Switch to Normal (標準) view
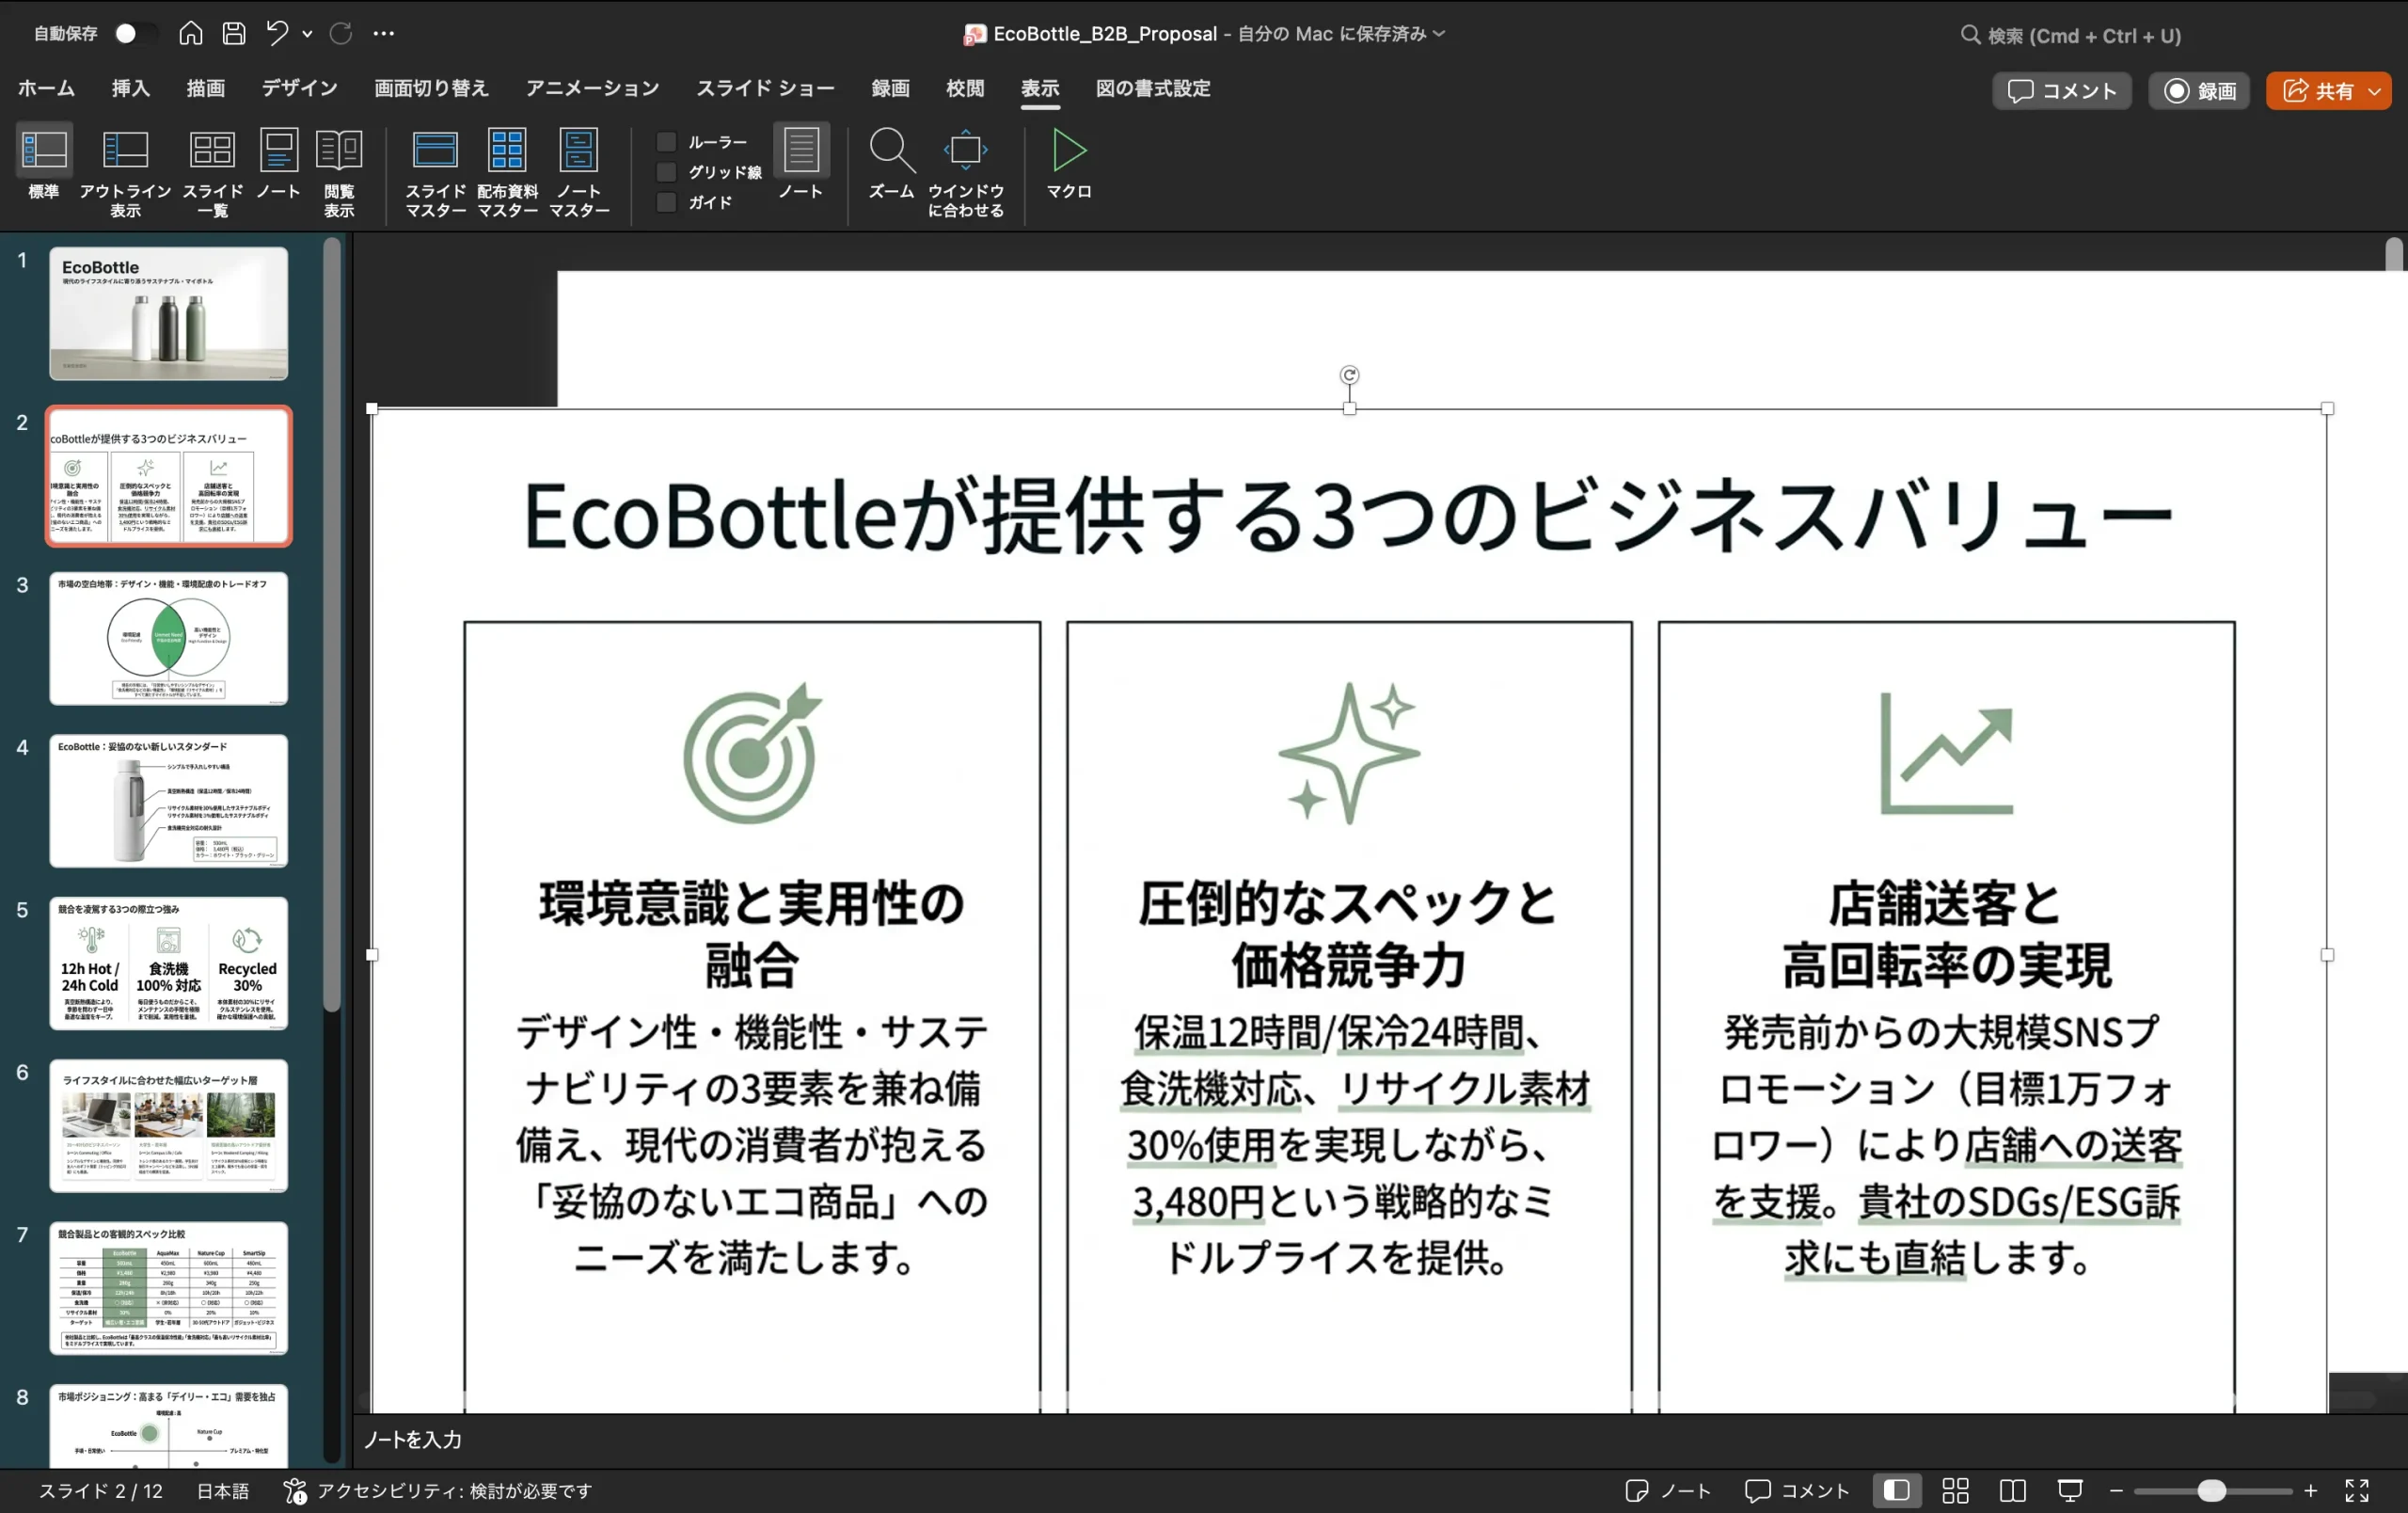Viewport: 2408px width, 1513px height. (x=44, y=162)
